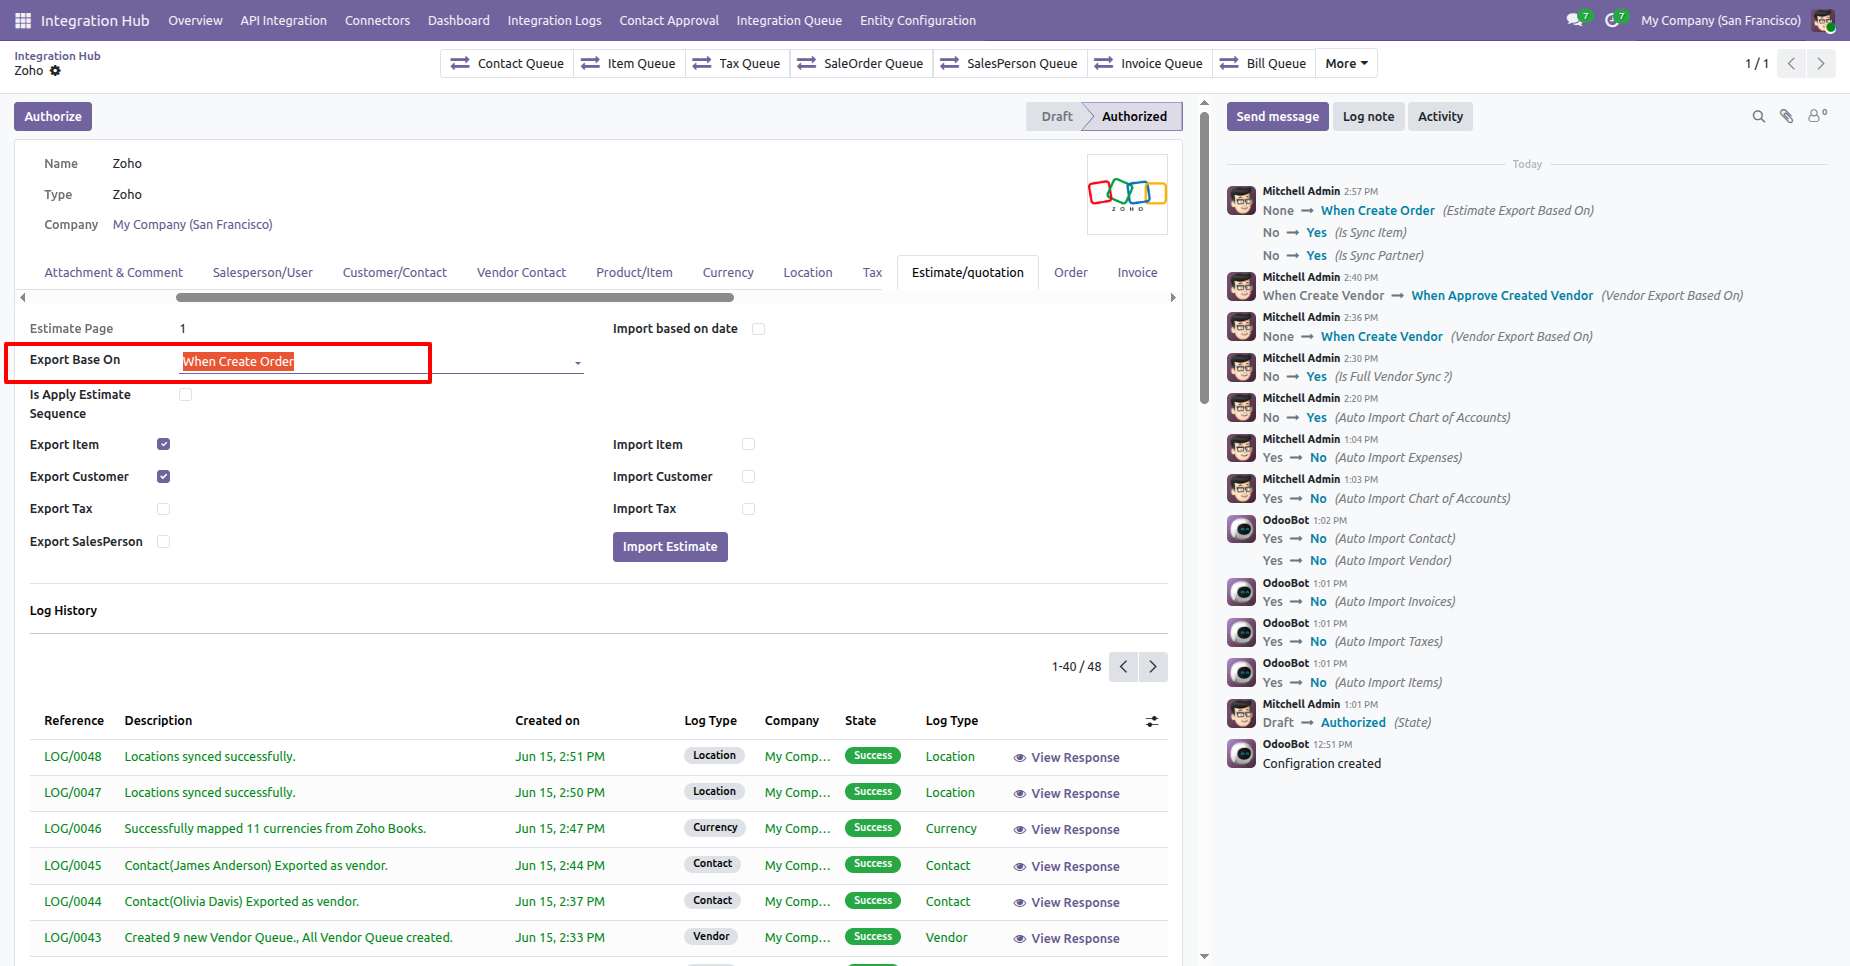1850x966 pixels.
Task: Enable the Import Tax checkbox
Action: pyautogui.click(x=749, y=509)
